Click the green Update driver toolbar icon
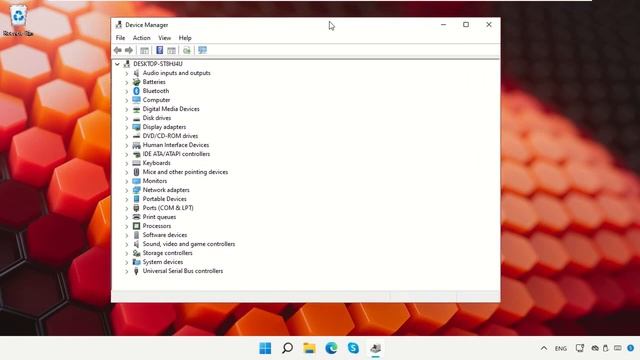 click(x=187, y=50)
